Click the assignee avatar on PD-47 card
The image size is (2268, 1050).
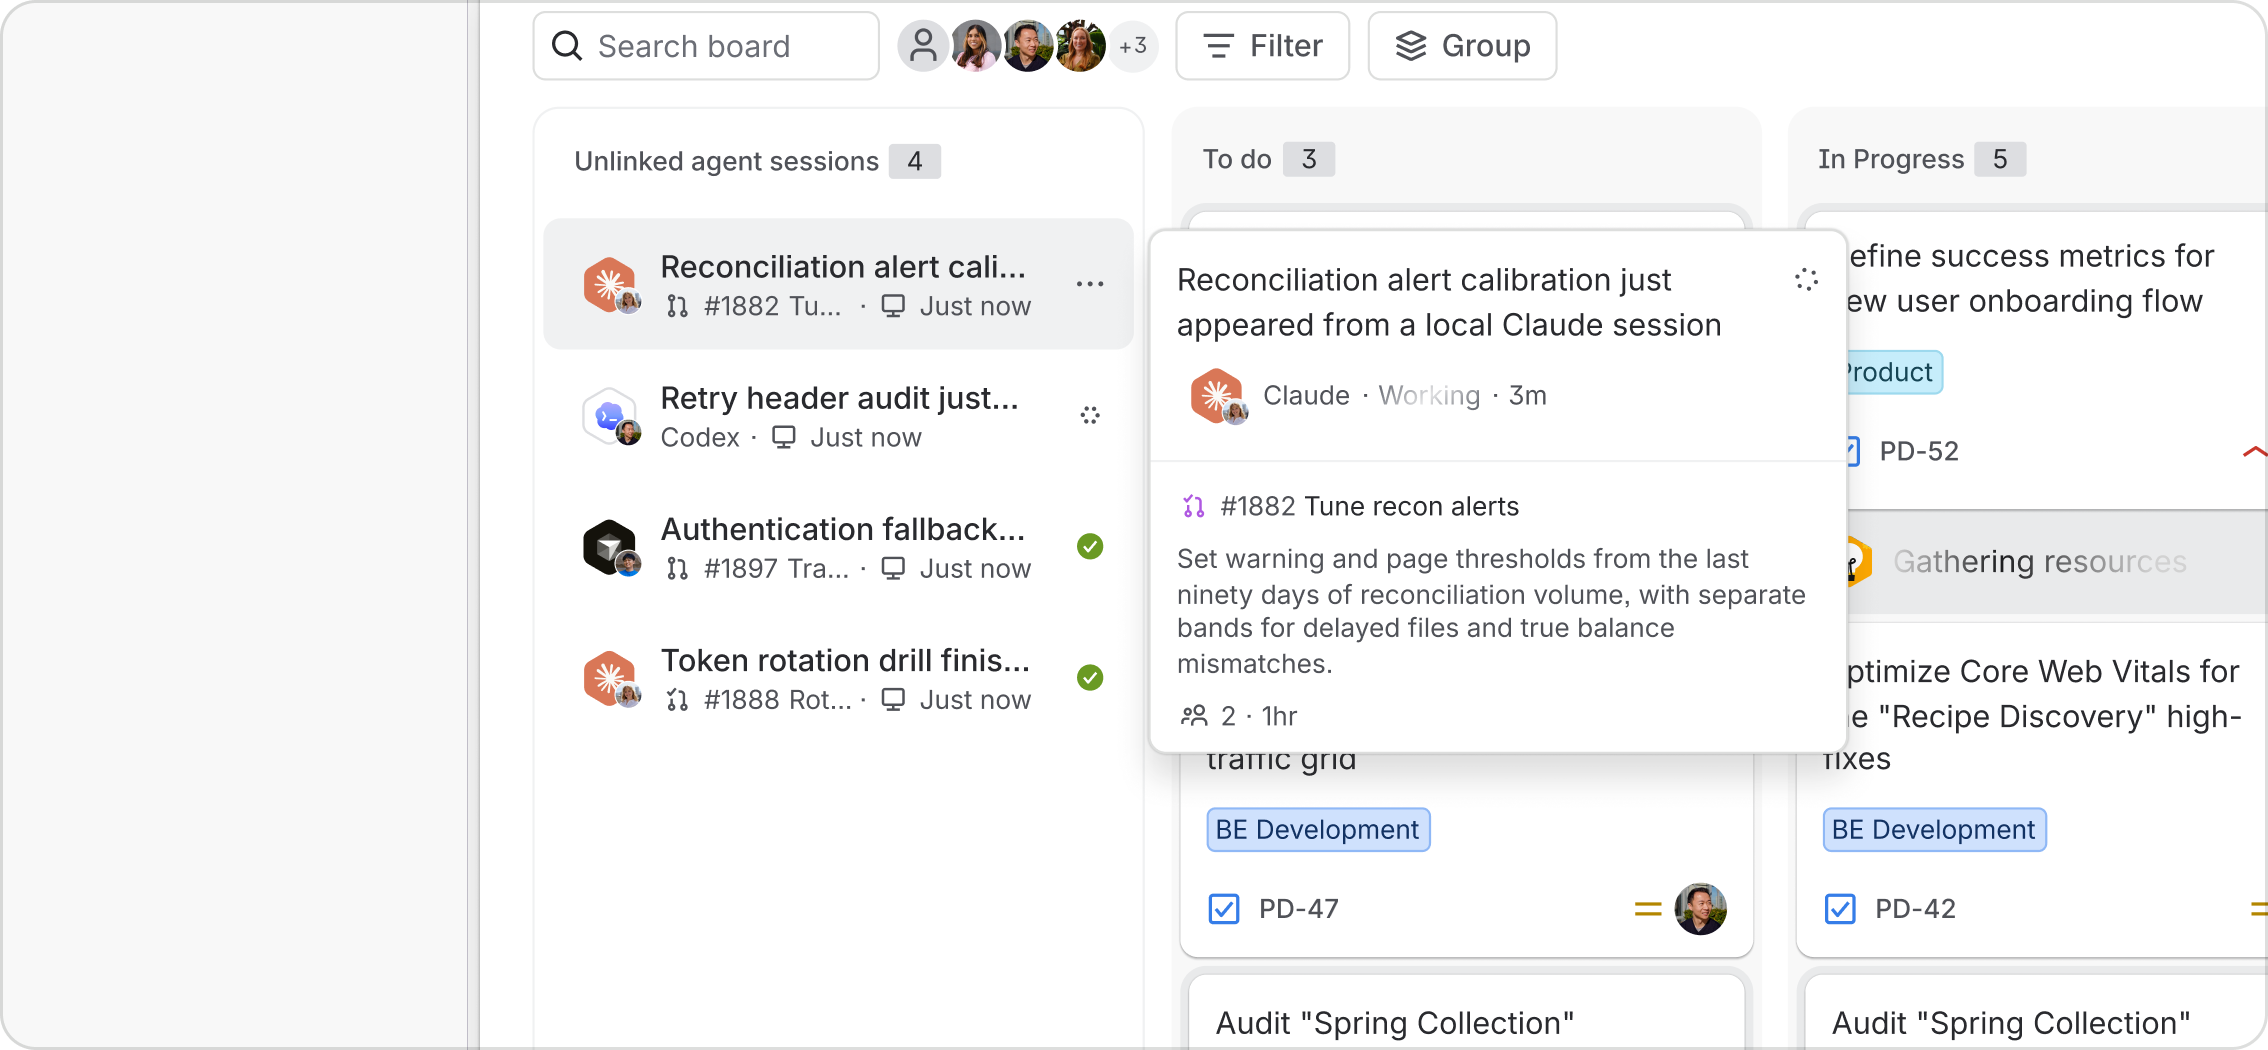pyautogui.click(x=1701, y=909)
